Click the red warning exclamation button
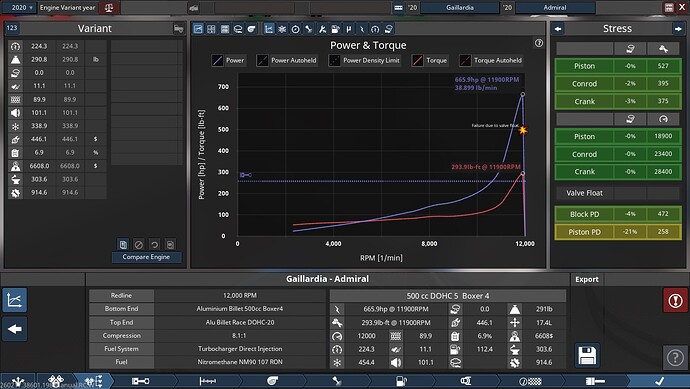 (675, 301)
